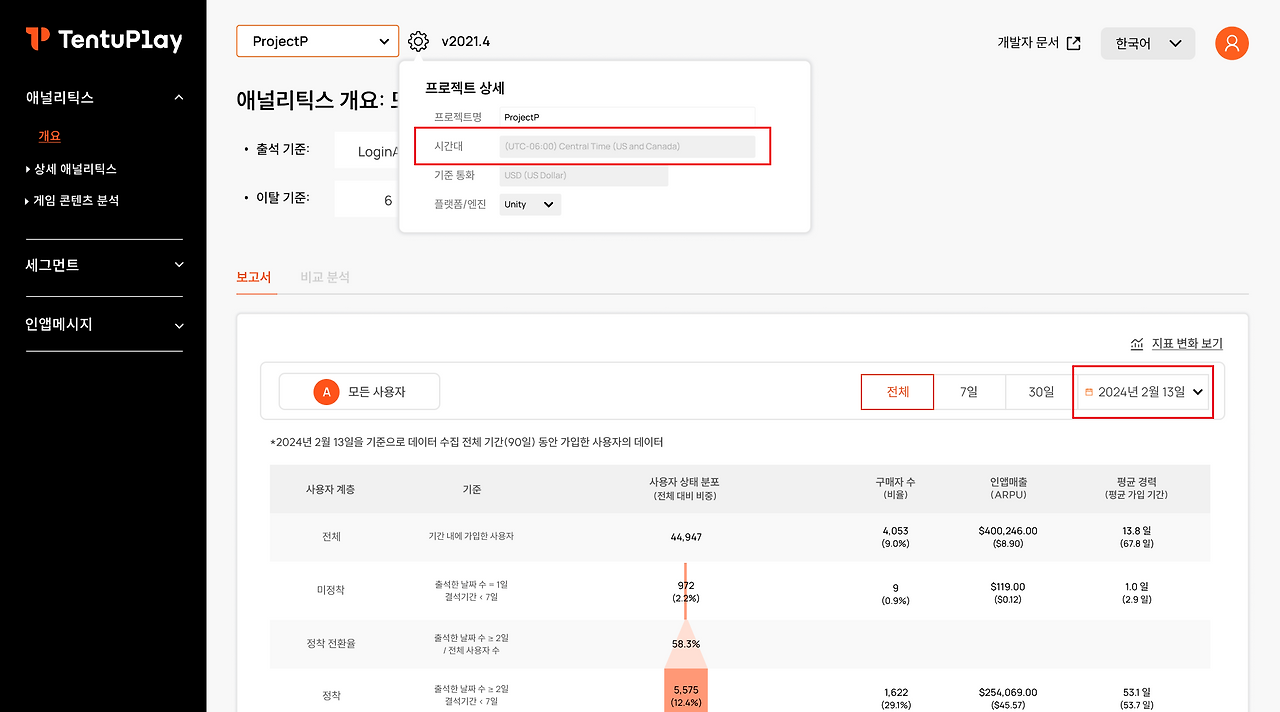Open the ProjectP project dropdown
The image size is (1280, 712).
(x=317, y=41)
